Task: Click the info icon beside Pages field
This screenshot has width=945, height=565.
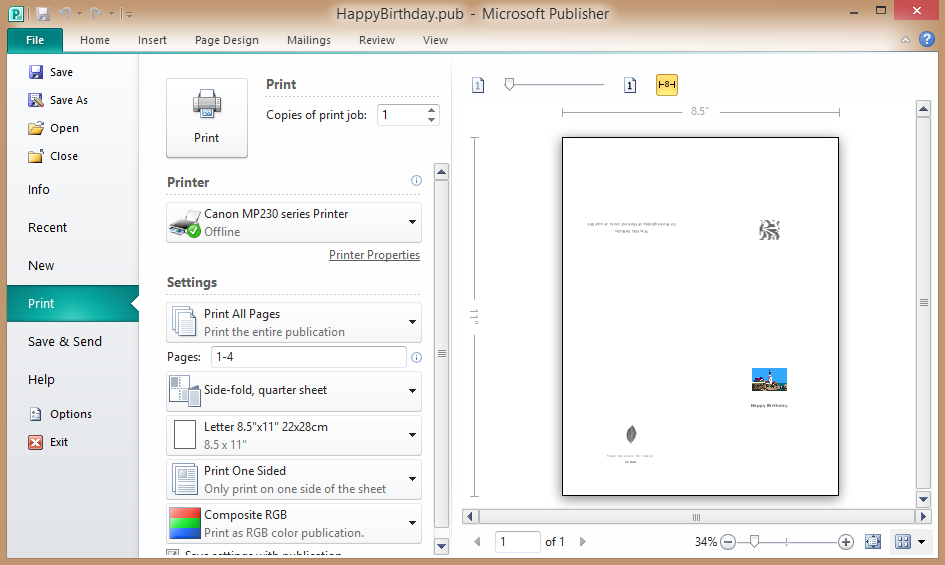Action: pos(416,358)
